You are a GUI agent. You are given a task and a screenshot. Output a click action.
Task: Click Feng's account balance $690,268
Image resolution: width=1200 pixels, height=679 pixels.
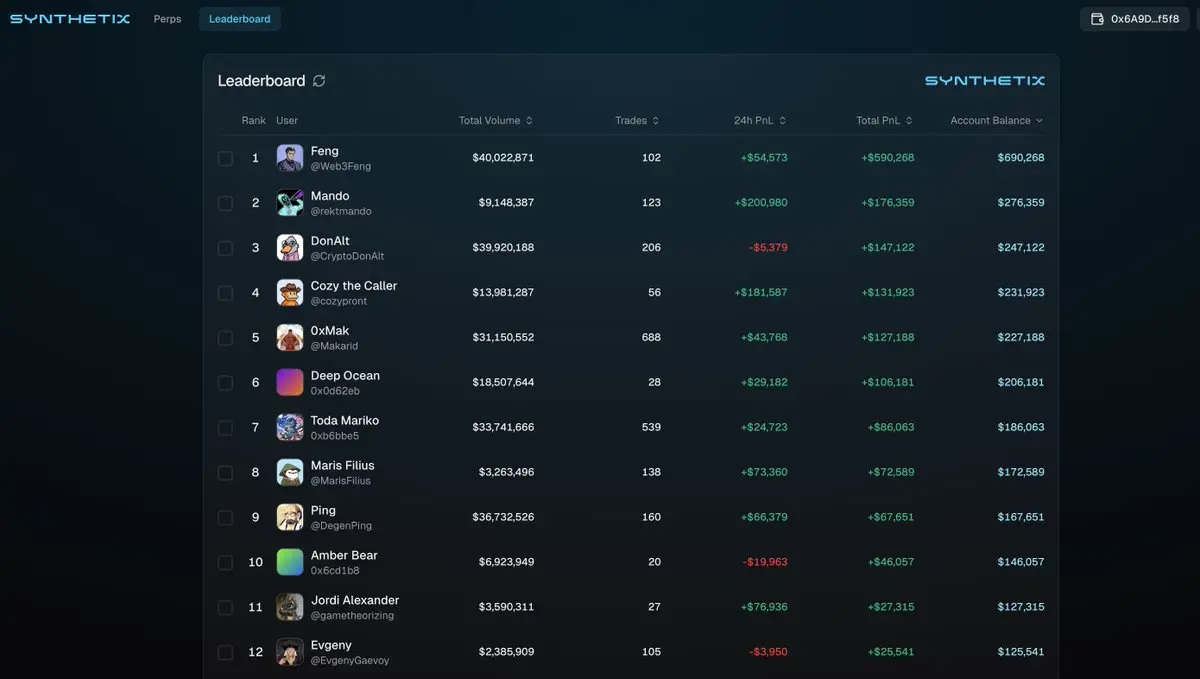click(x=1021, y=158)
